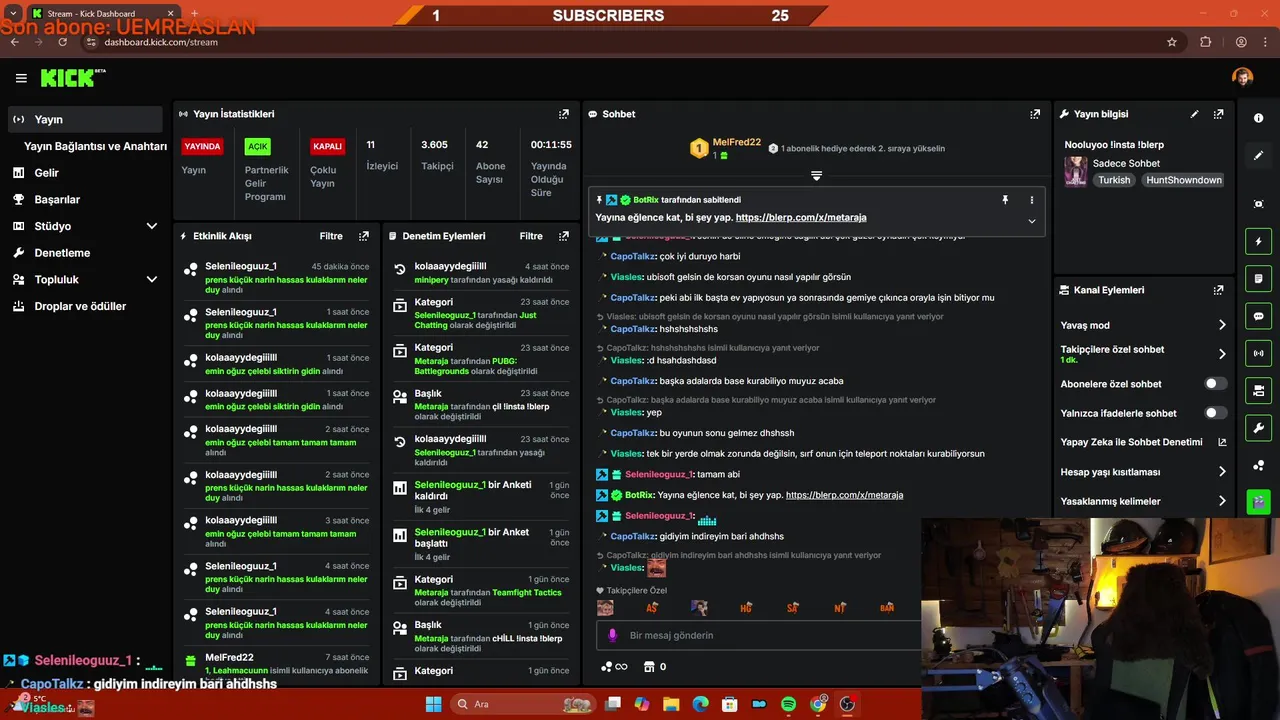Click the Turkish language tag

pyautogui.click(x=1114, y=180)
